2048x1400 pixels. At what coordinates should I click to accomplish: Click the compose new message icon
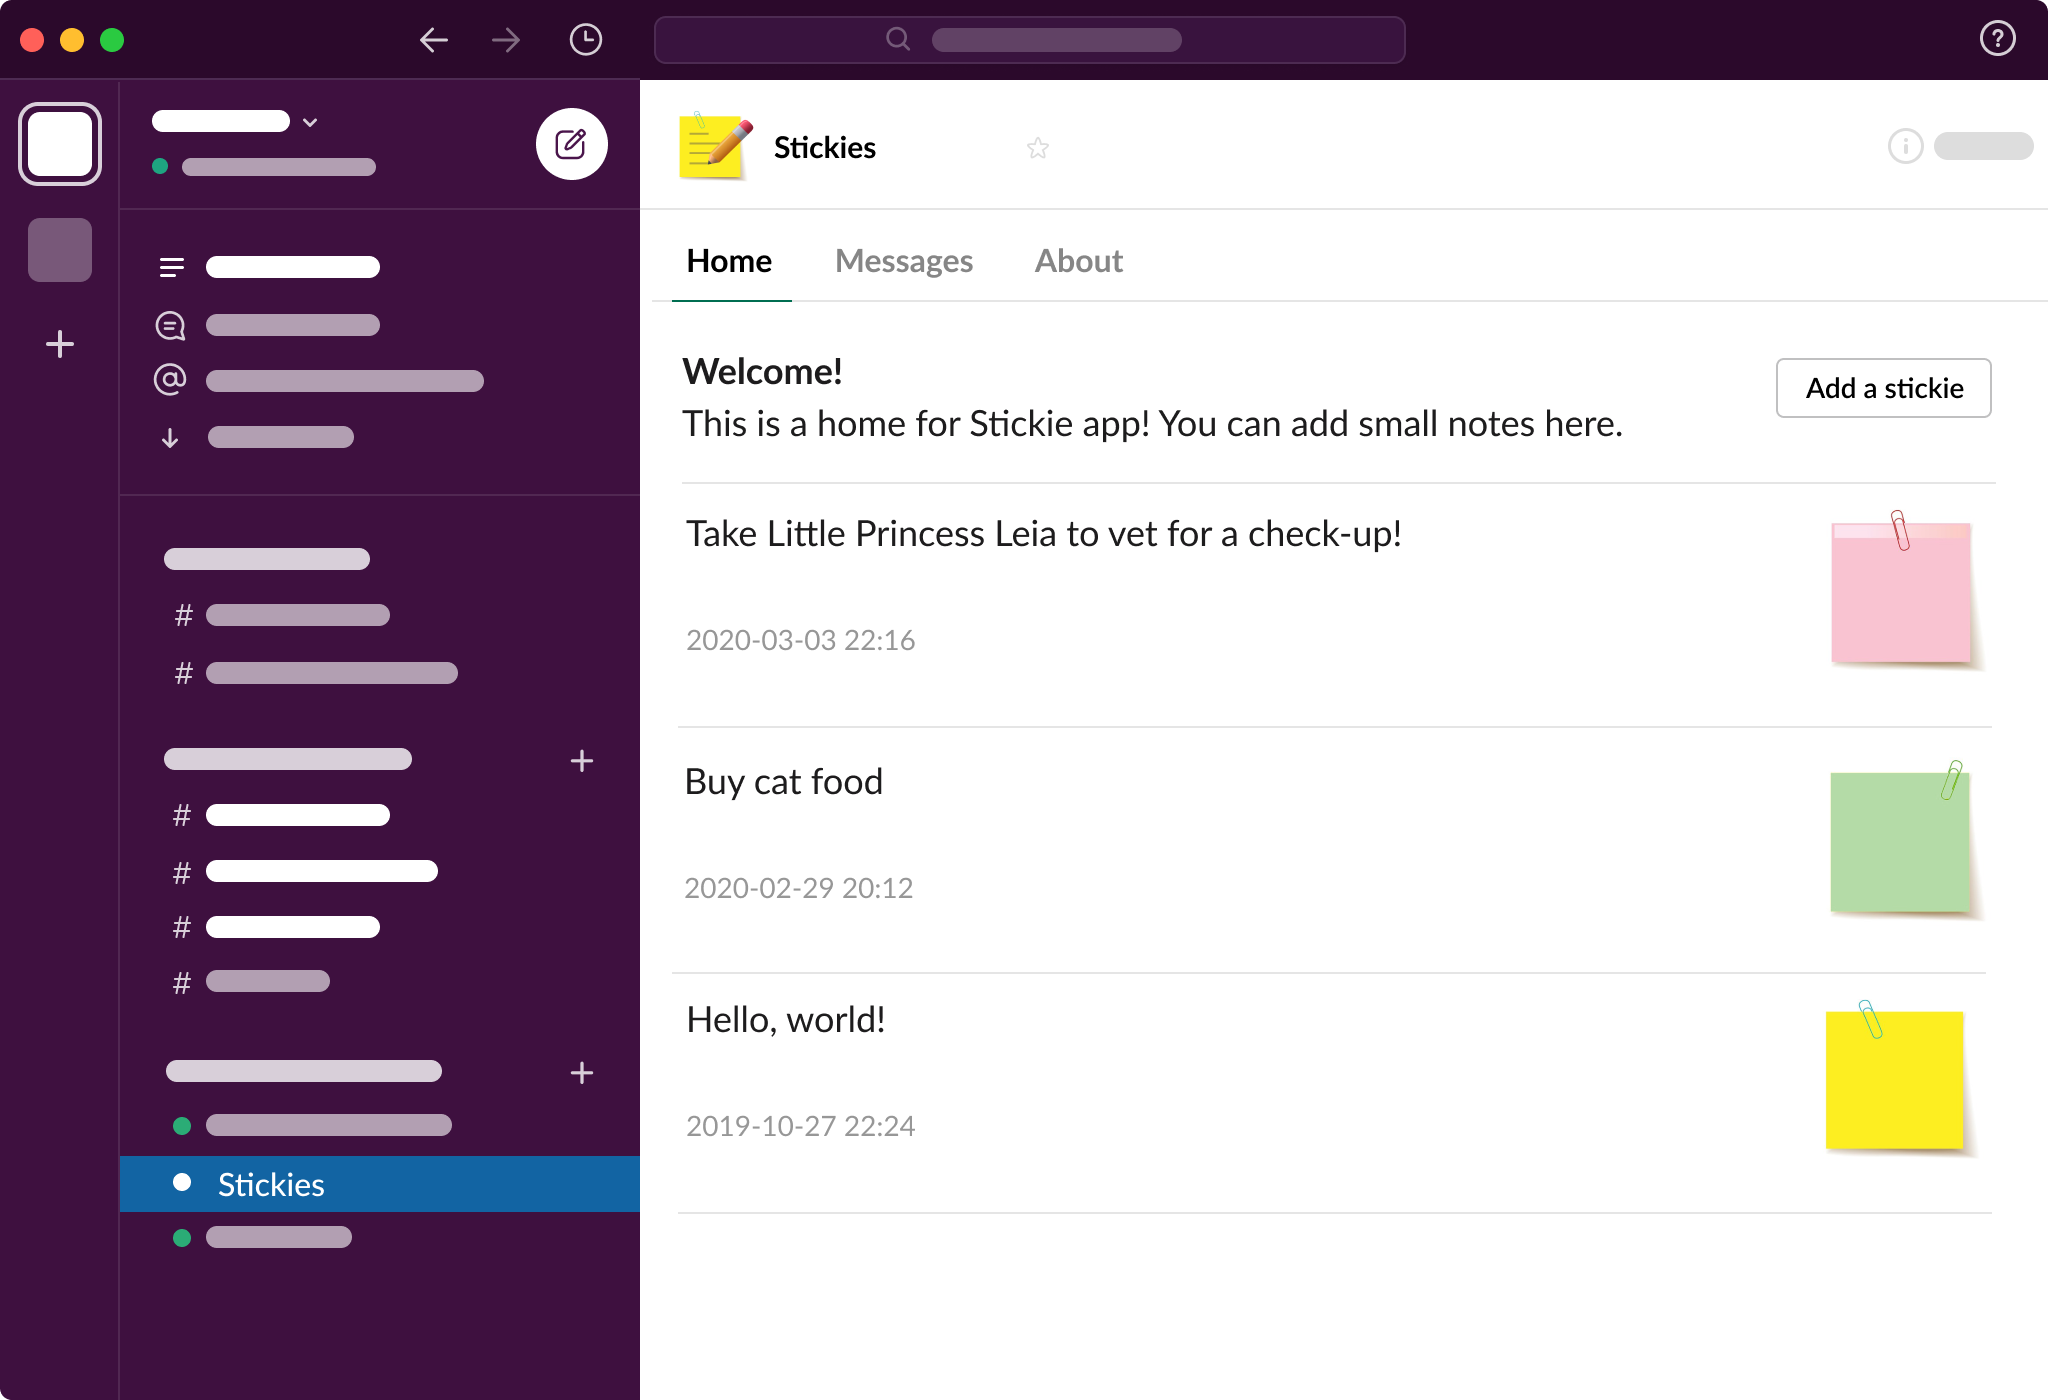(x=568, y=143)
